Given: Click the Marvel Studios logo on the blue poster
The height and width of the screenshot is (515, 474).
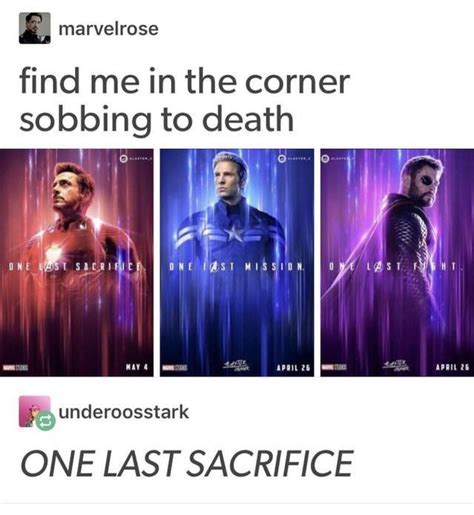Looking at the screenshot, I should pos(175,368).
